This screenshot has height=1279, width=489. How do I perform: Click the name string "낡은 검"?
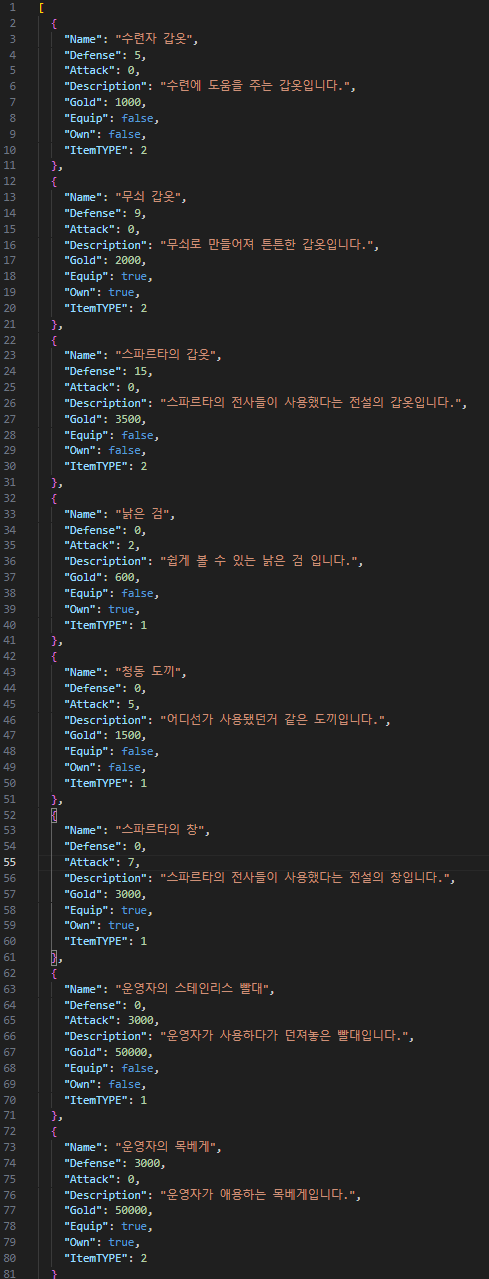[x=143, y=513]
